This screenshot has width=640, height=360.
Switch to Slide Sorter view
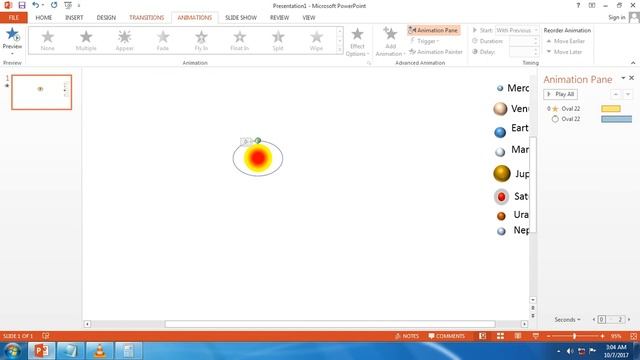pyautogui.click(x=500, y=336)
